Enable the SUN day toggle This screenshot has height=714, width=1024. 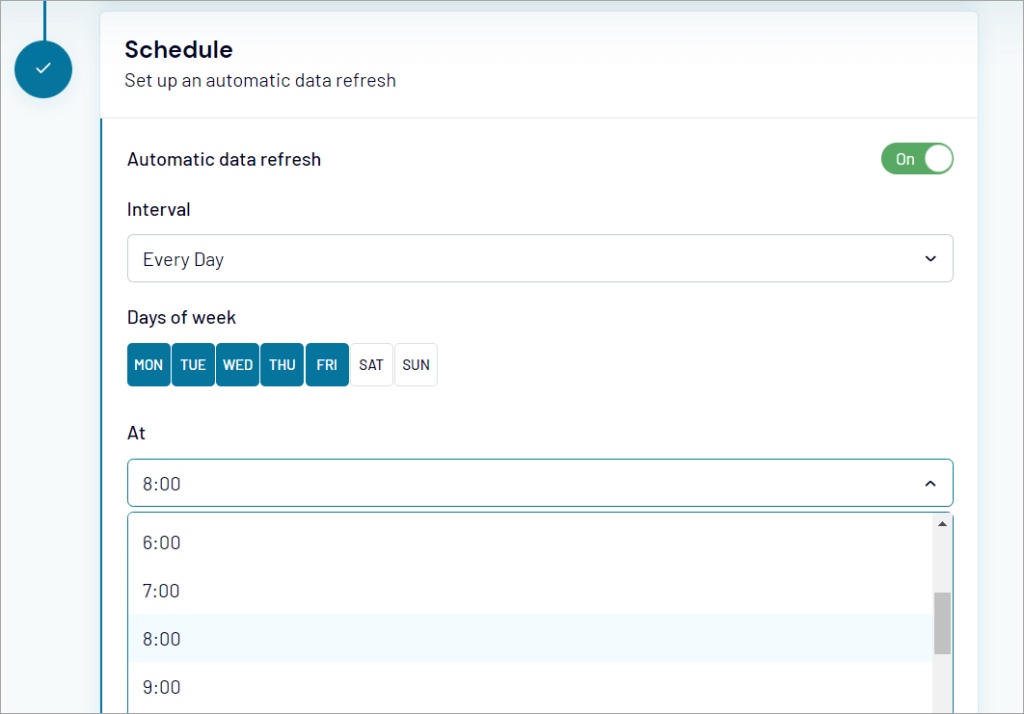[x=415, y=364]
